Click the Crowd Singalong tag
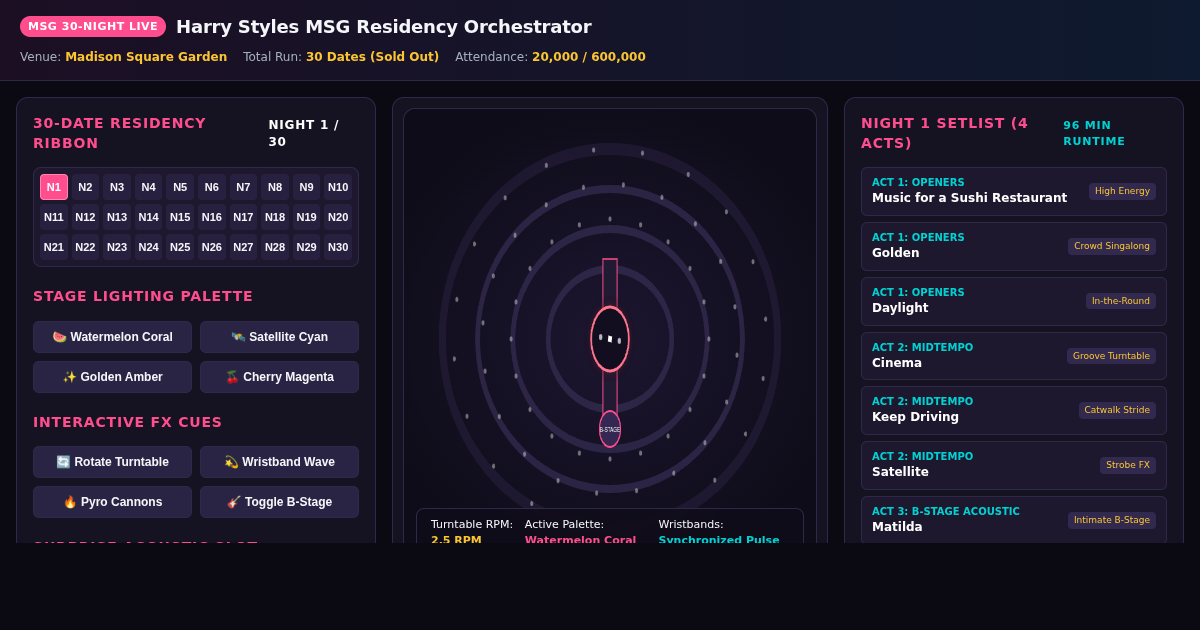This screenshot has height=630, width=1200. [1112, 246]
